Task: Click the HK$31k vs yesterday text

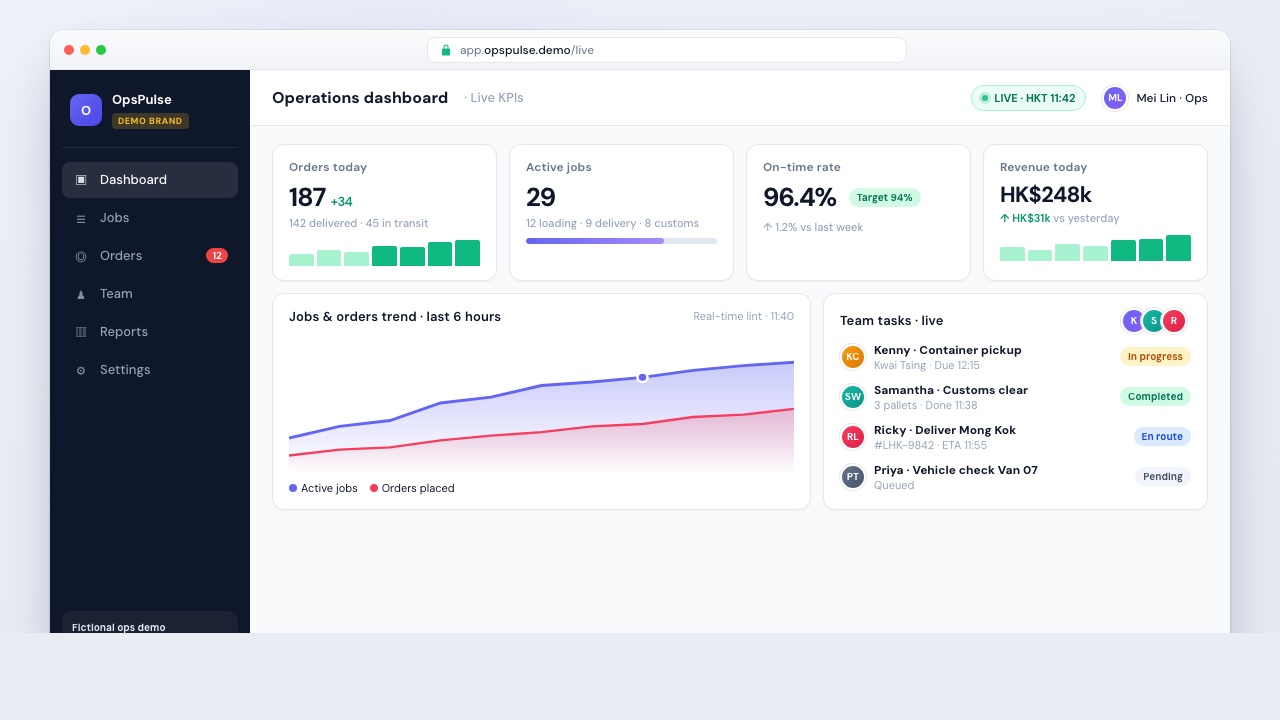Action: [x=1060, y=218]
